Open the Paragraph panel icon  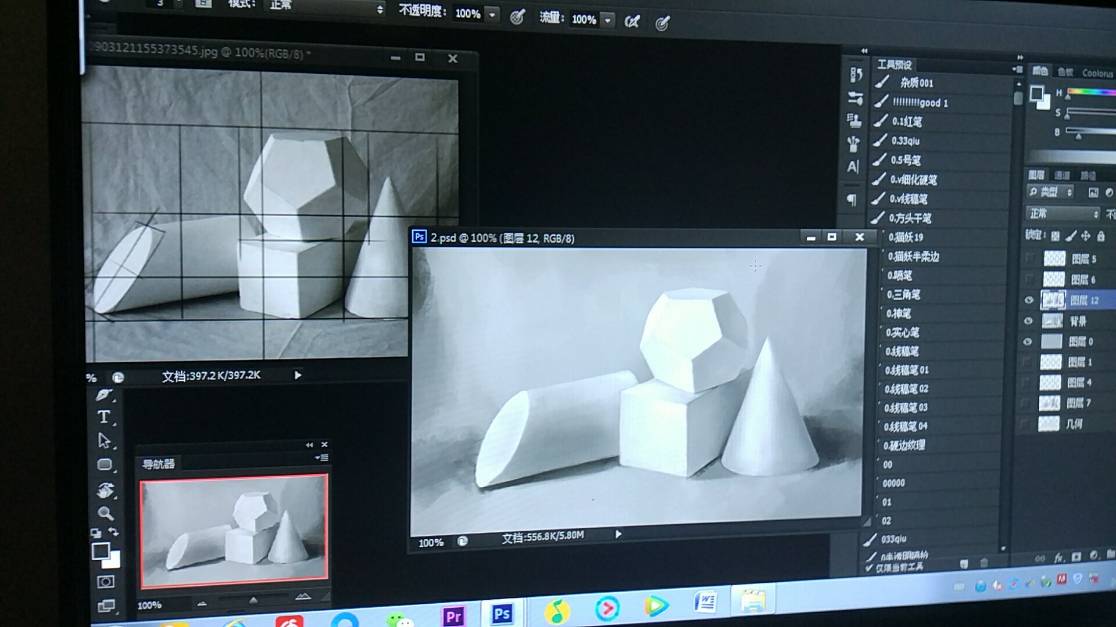[x=851, y=200]
